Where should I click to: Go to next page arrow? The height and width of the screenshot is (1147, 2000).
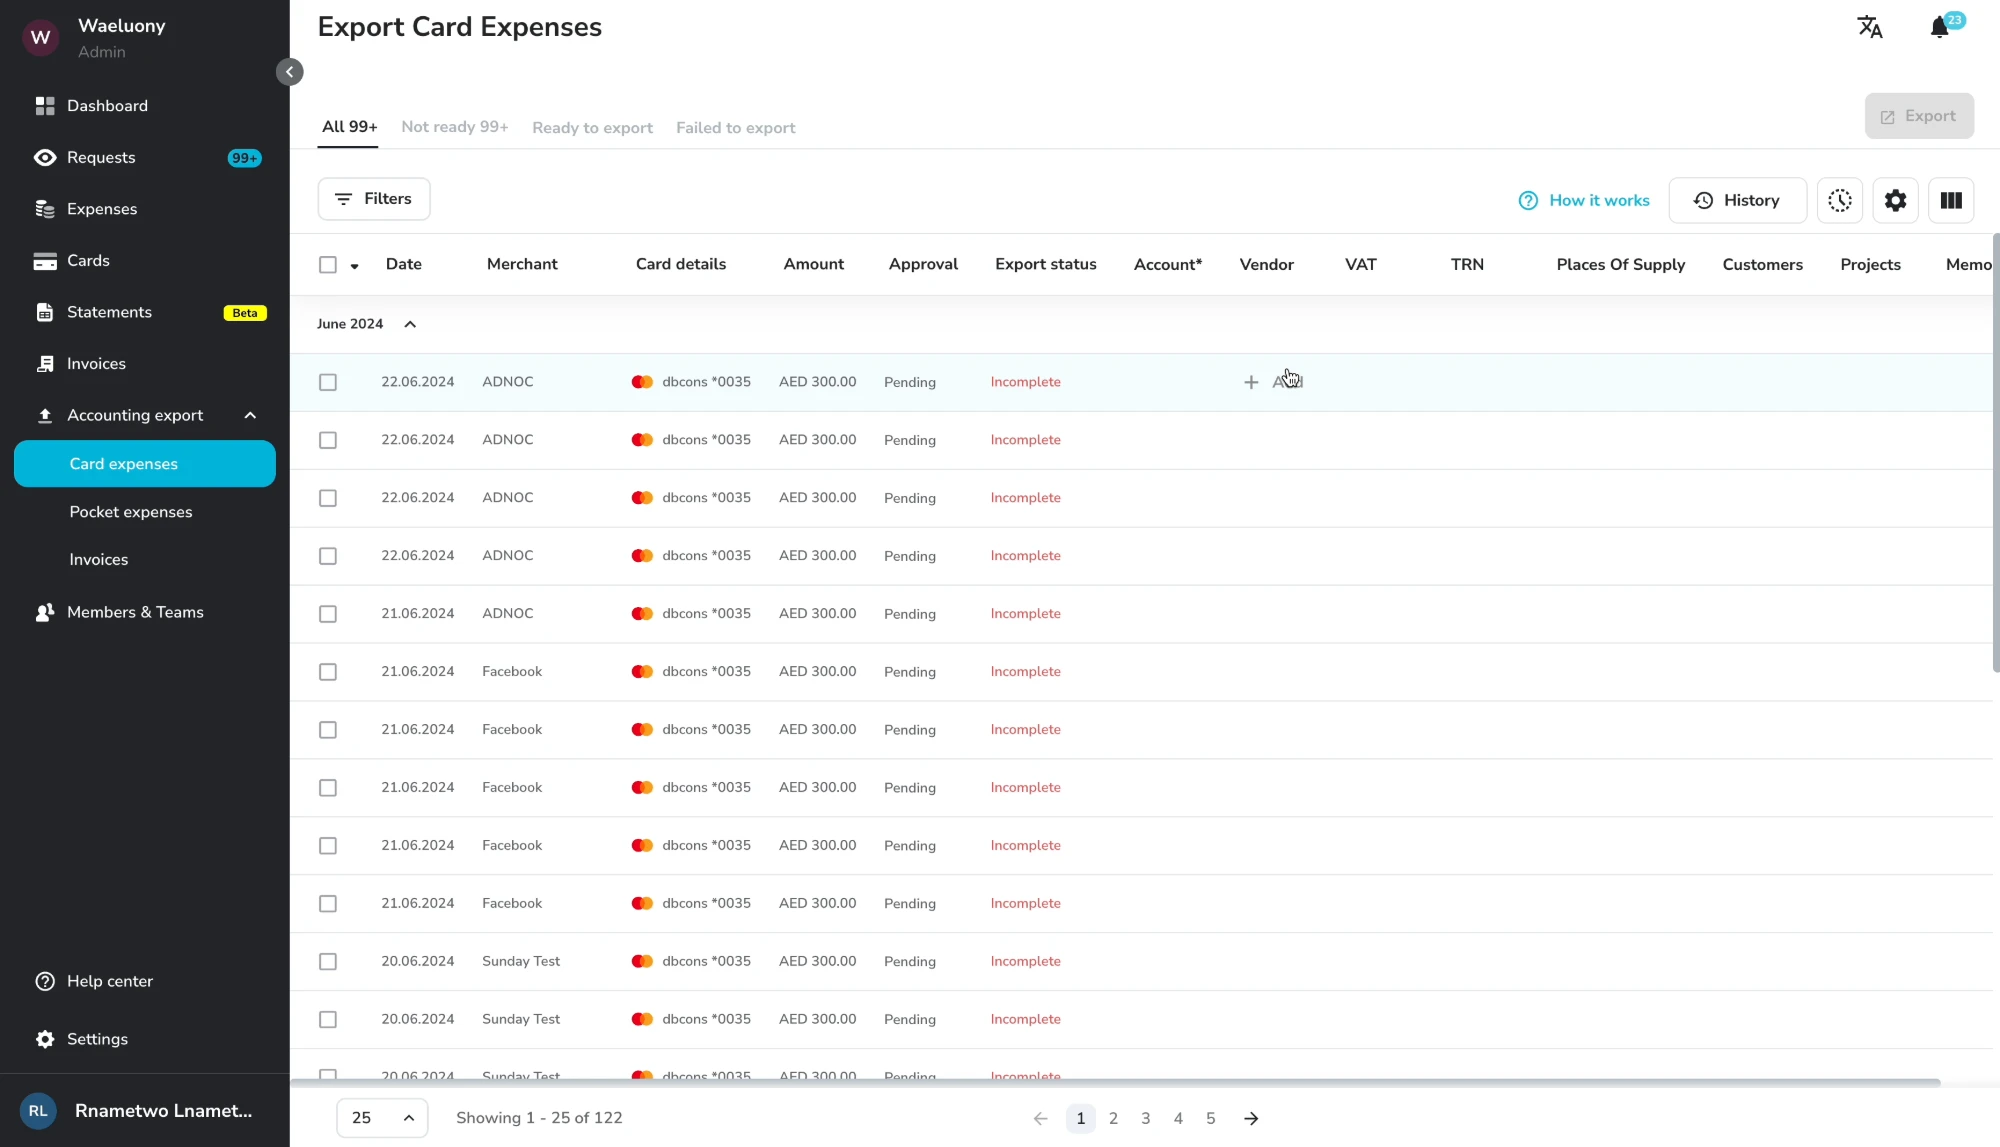[x=1251, y=1118]
